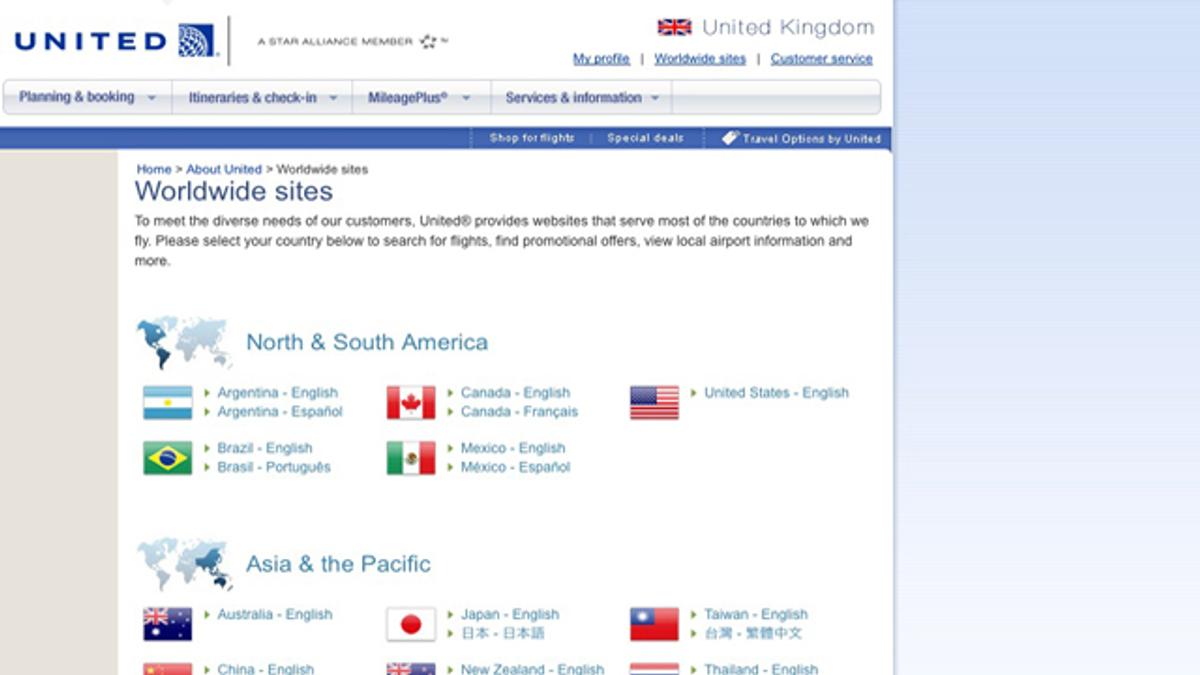
Task: Choose México - Español site
Action: [x=516, y=467]
